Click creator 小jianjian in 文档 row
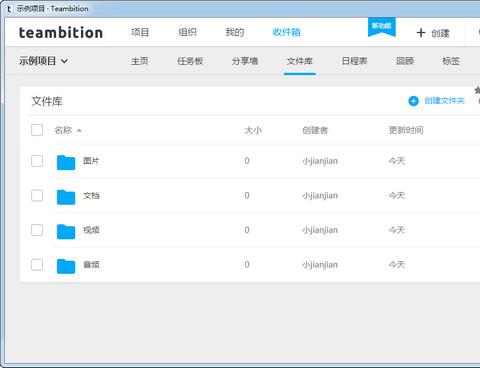 (320, 196)
